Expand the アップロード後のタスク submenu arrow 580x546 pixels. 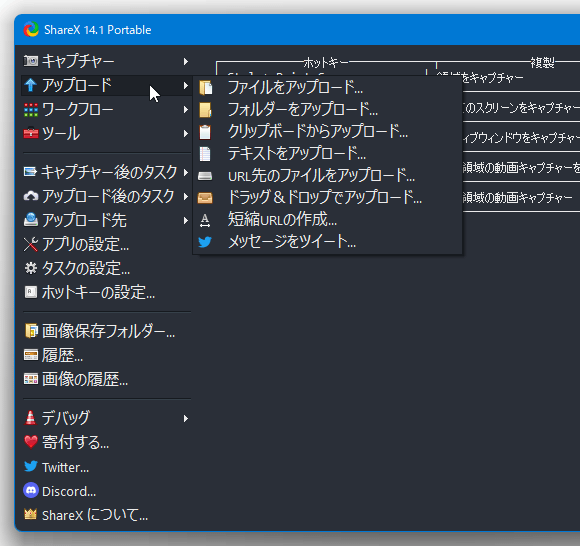[186, 196]
